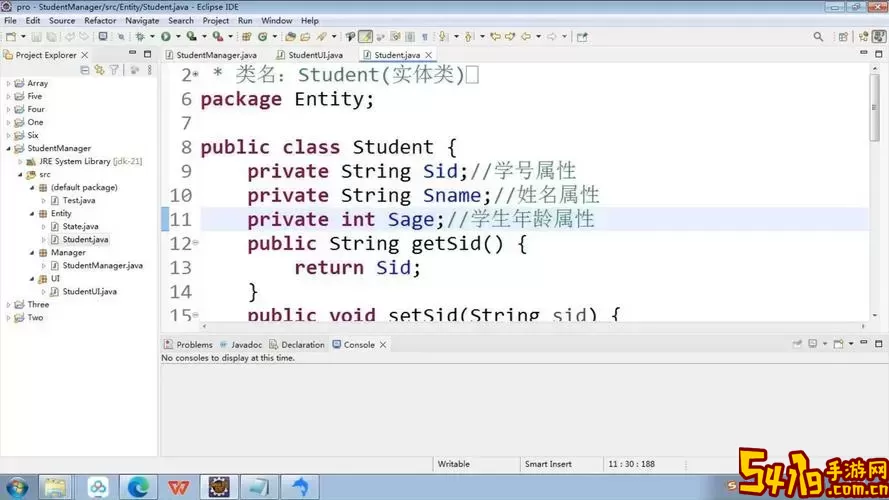
Task: Click the Last Edit Location icon
Action: click(496, 37)
